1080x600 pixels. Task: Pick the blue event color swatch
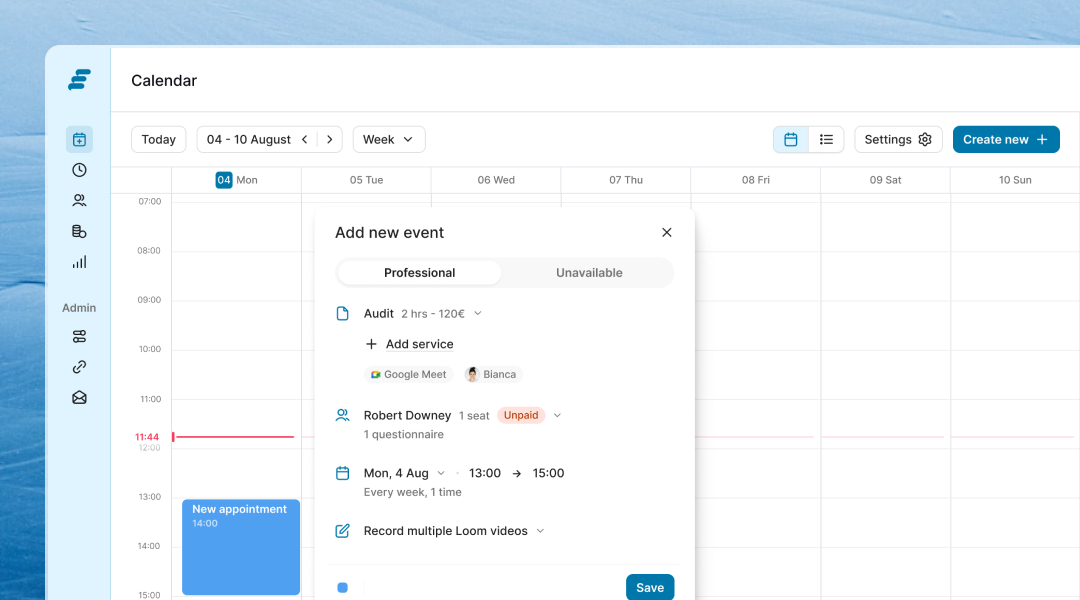coord(342,587)
